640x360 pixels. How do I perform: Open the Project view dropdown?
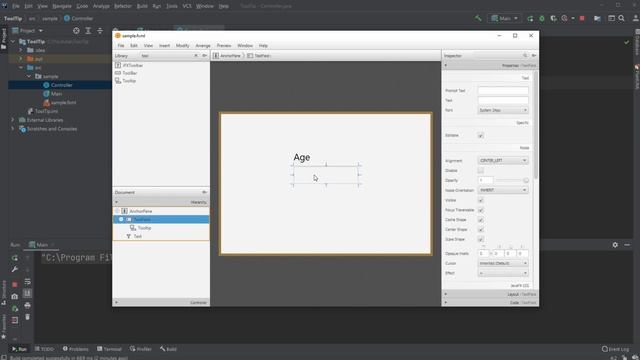(27, 31)
